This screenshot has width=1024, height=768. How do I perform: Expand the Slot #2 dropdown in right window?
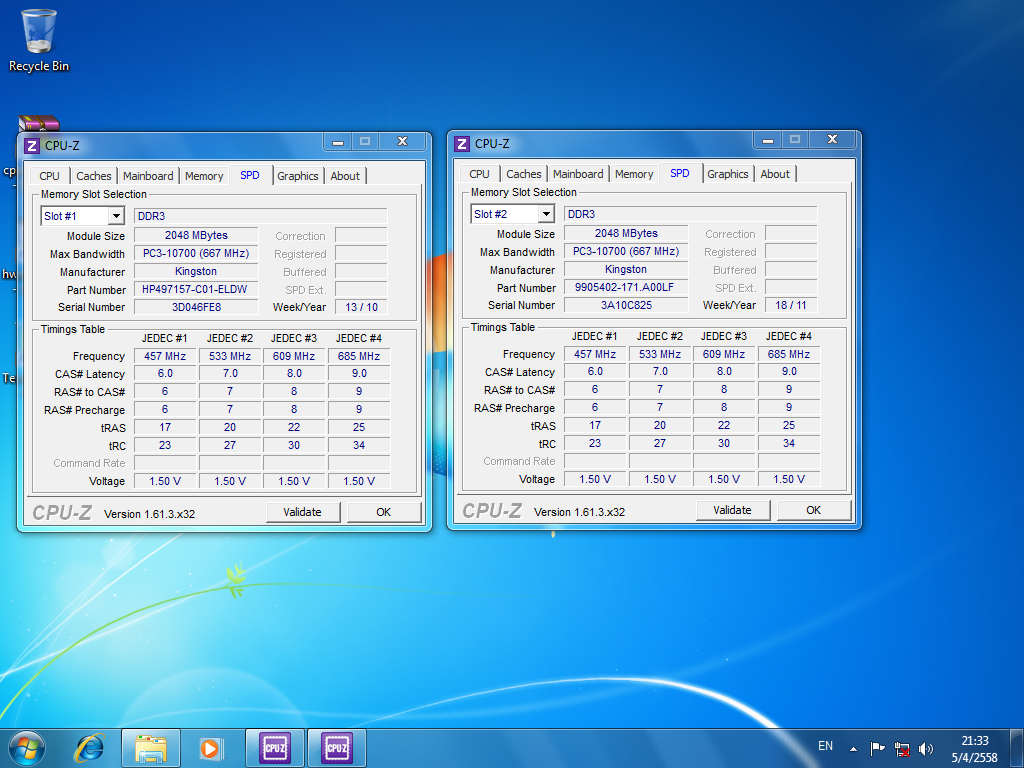click(546, 214)
